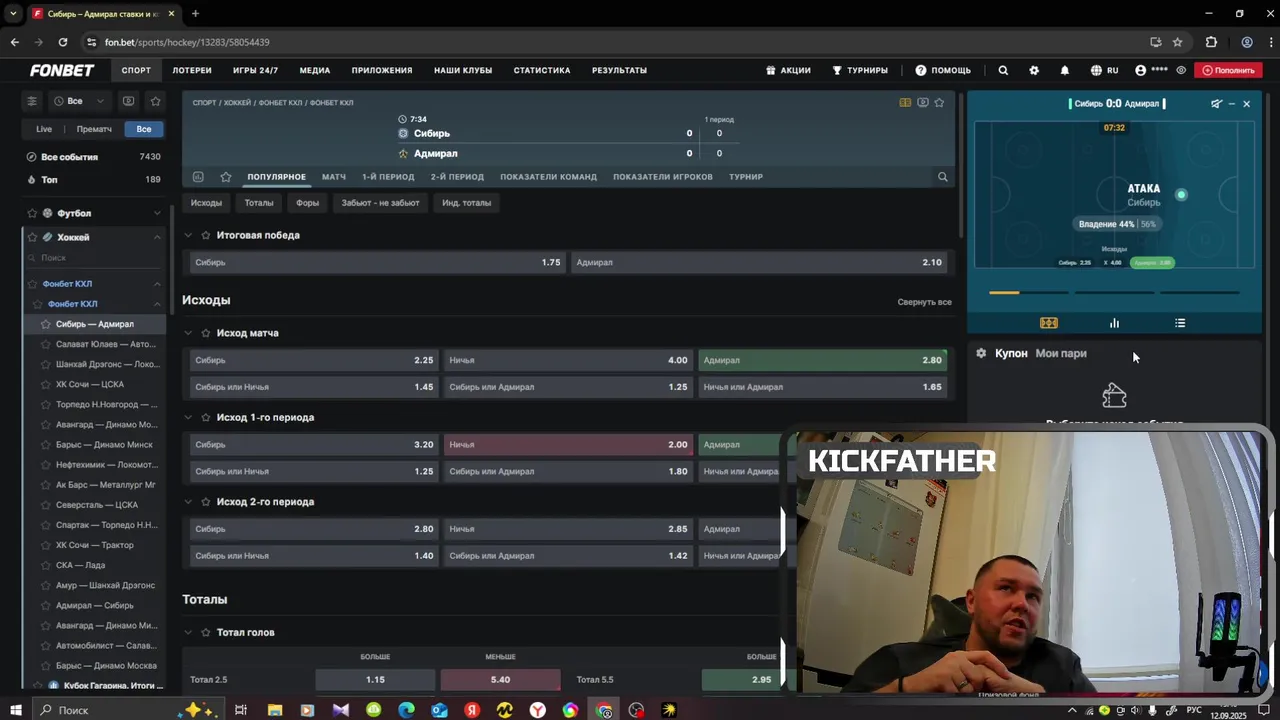Switch sidebar filter to Прематч
The height and width of the screenshot is (720, 1280).
pos(94,129)
